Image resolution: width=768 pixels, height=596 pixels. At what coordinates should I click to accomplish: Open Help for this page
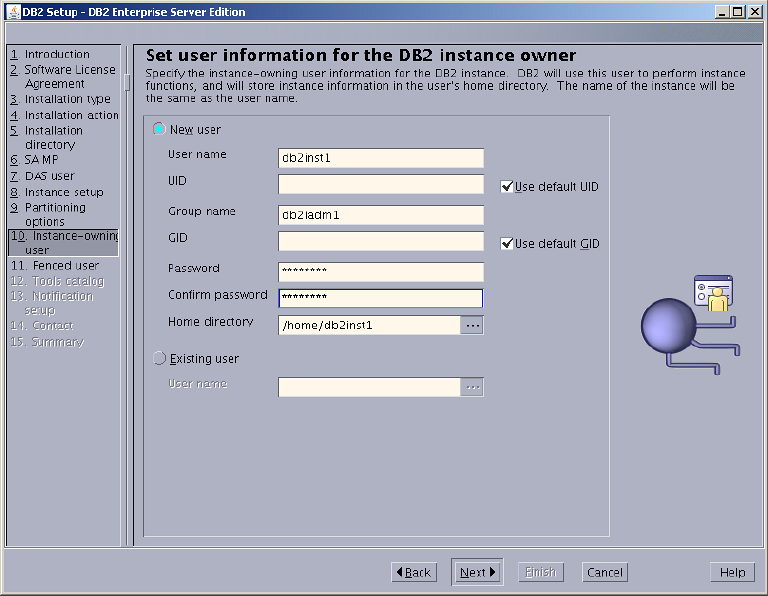[732, 572]
